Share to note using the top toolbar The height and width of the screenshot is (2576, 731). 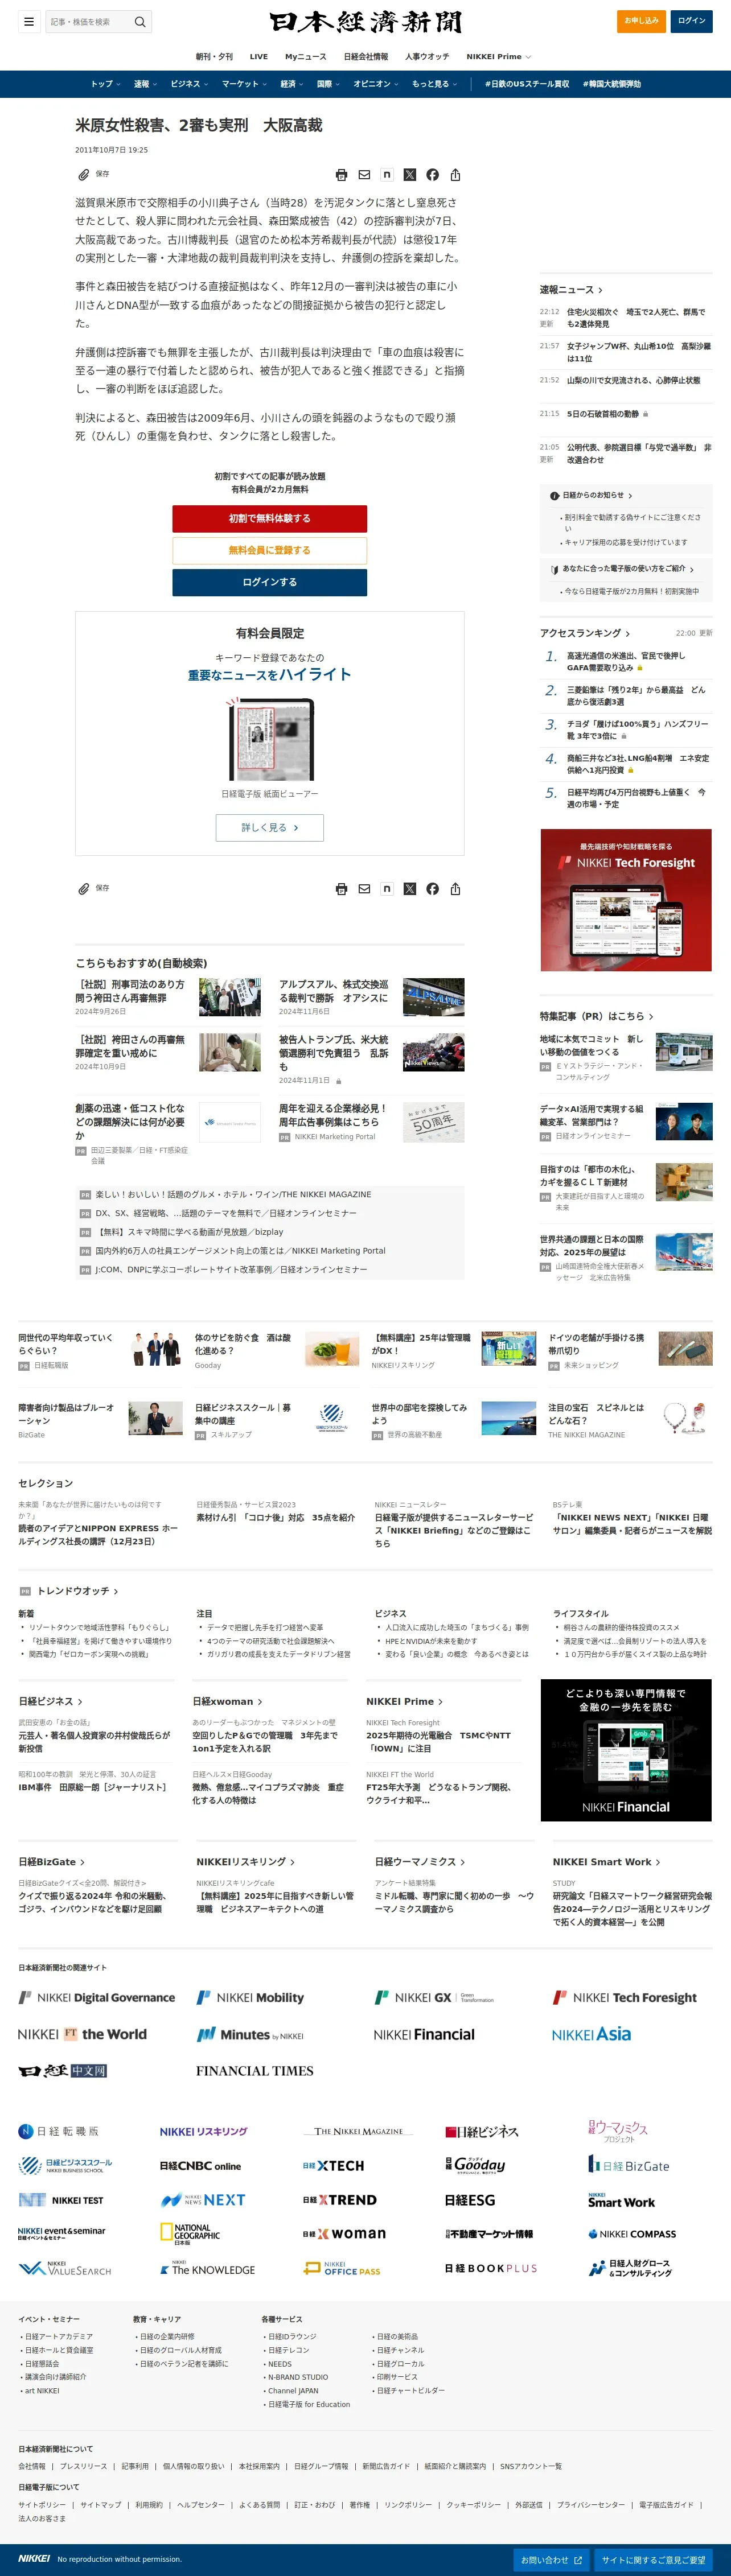[x=387, y=175]
